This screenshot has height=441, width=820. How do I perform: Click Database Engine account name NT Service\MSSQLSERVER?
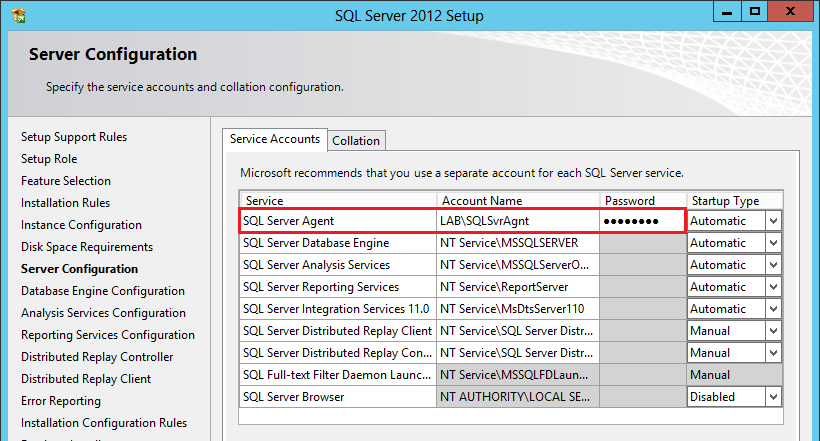point(518,243)
